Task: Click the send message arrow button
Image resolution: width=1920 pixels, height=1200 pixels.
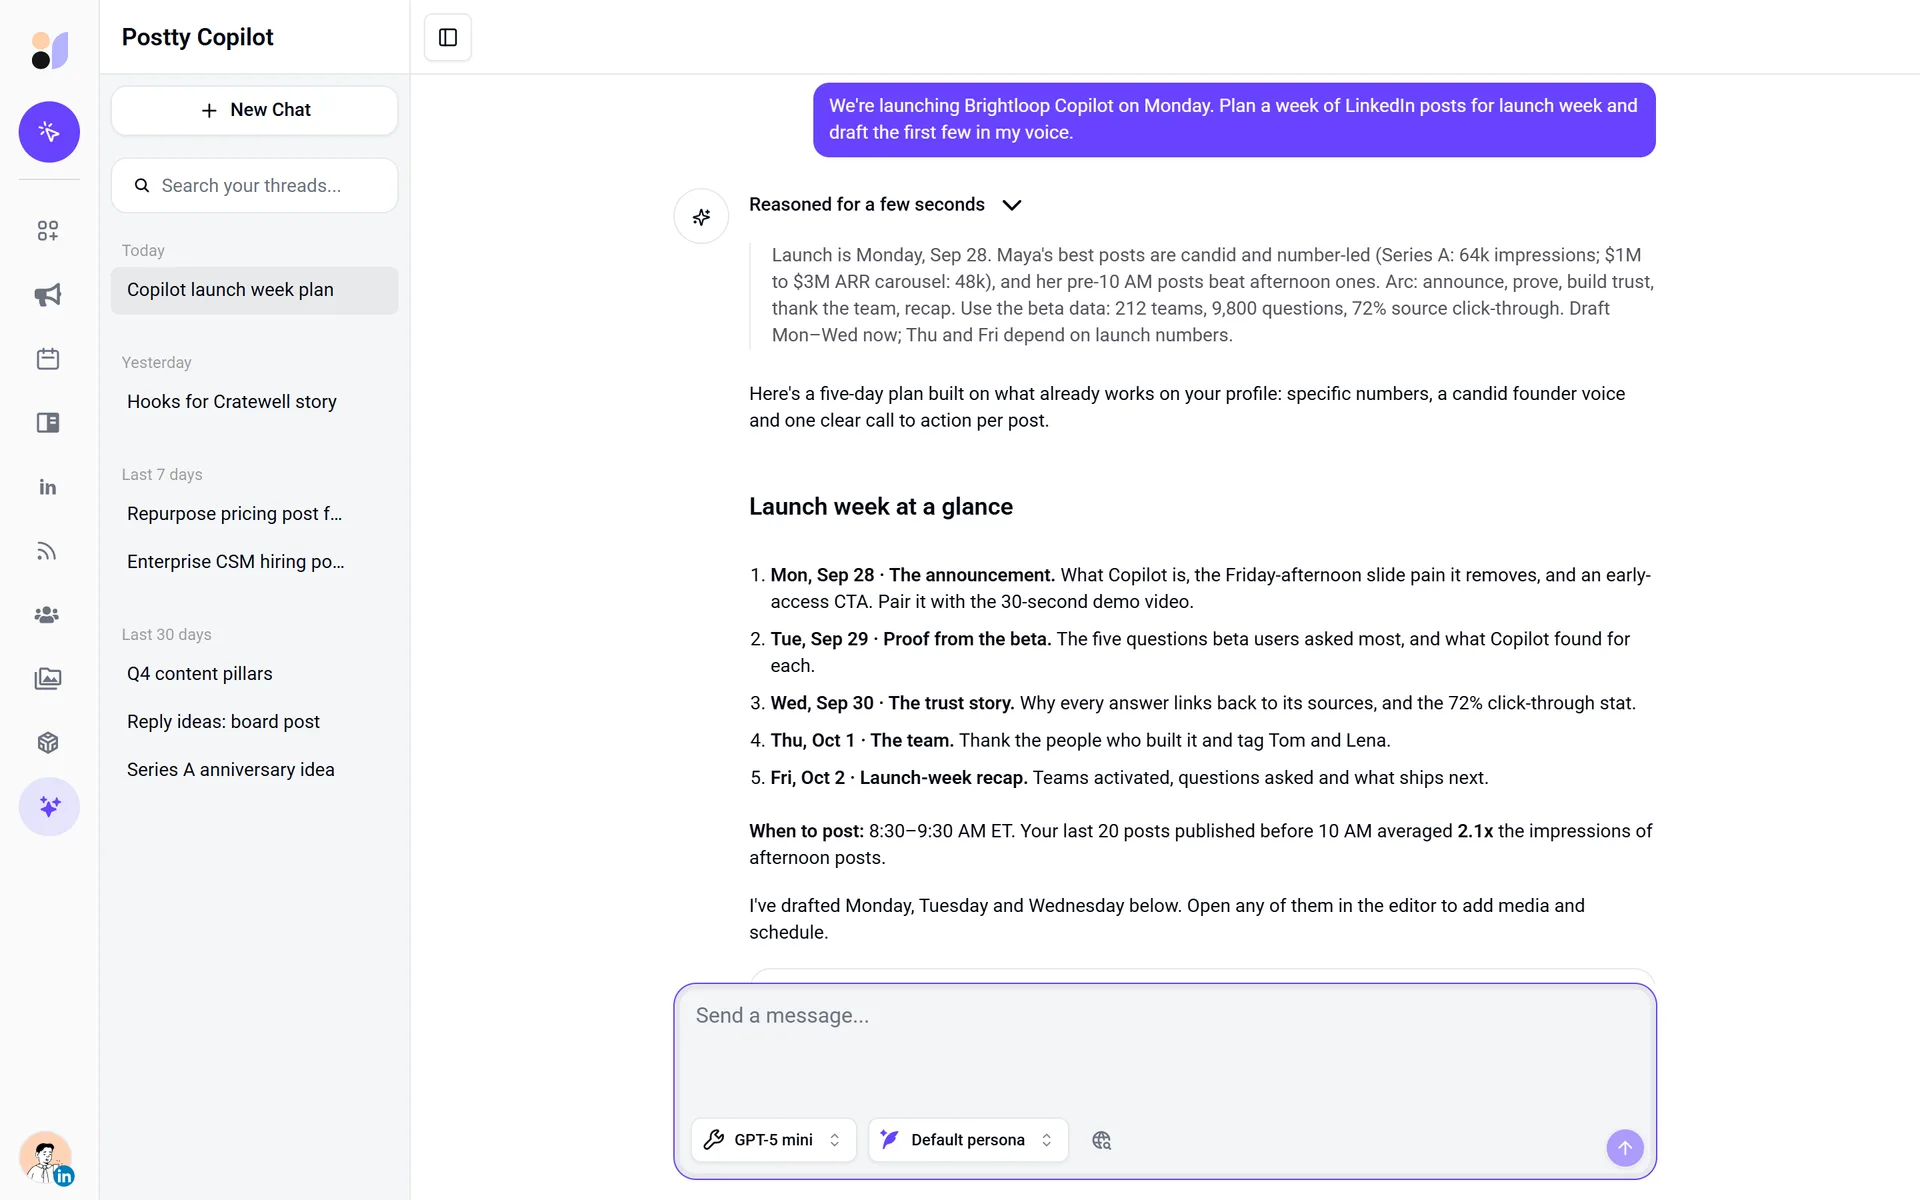Action: pos(1624,1148)
